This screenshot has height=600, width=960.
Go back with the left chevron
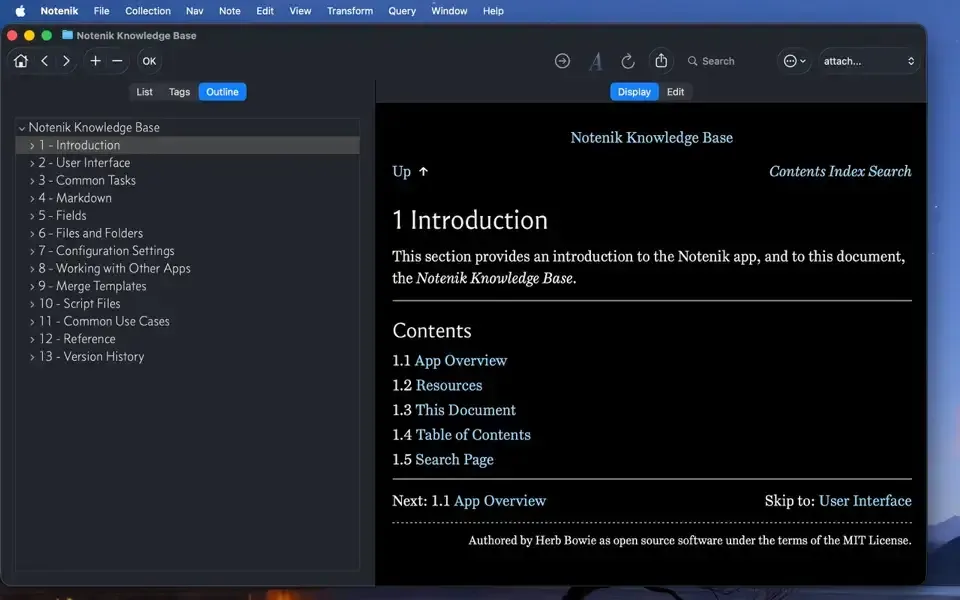click(45, 61)
